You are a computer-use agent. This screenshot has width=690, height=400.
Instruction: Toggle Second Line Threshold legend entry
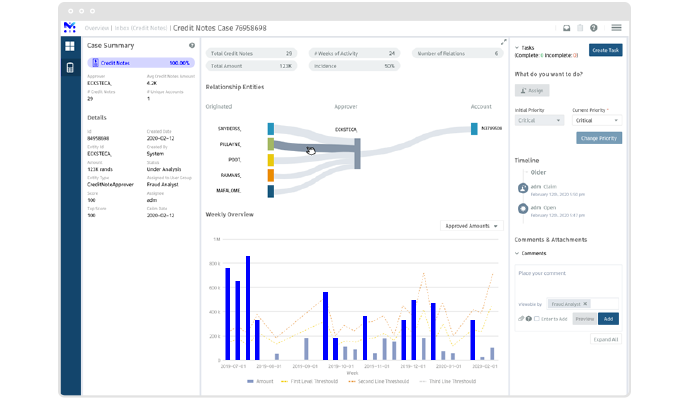pos(378,381)
